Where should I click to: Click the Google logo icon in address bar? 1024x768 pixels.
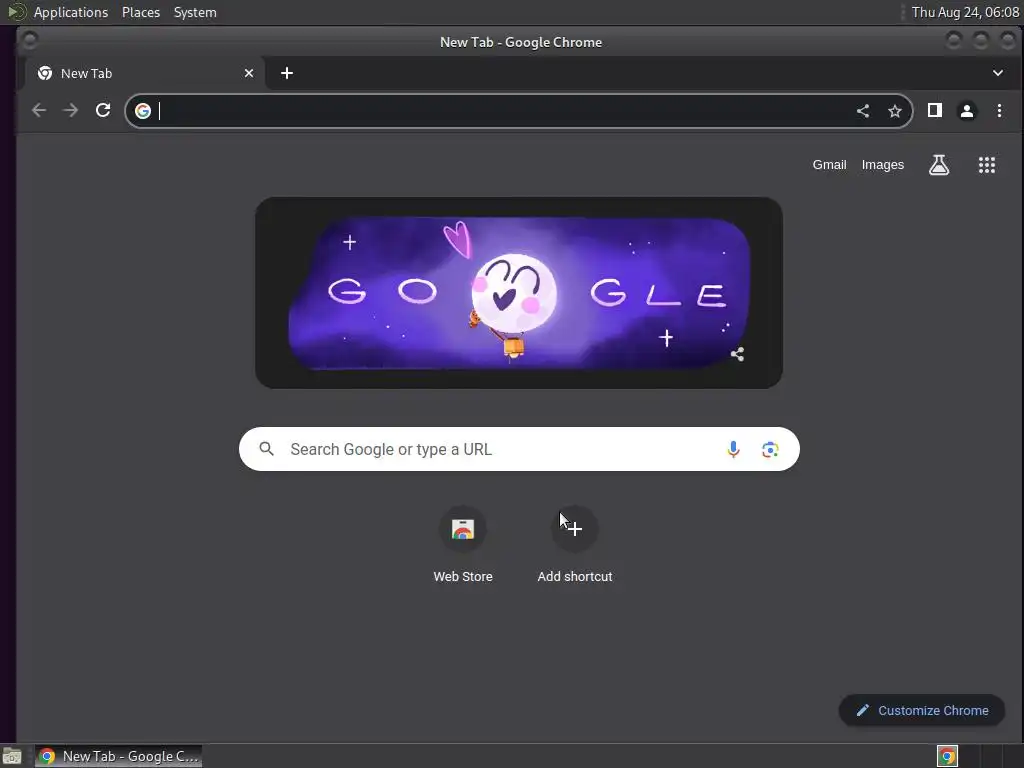pyautogui.click(x=143, y=111)
